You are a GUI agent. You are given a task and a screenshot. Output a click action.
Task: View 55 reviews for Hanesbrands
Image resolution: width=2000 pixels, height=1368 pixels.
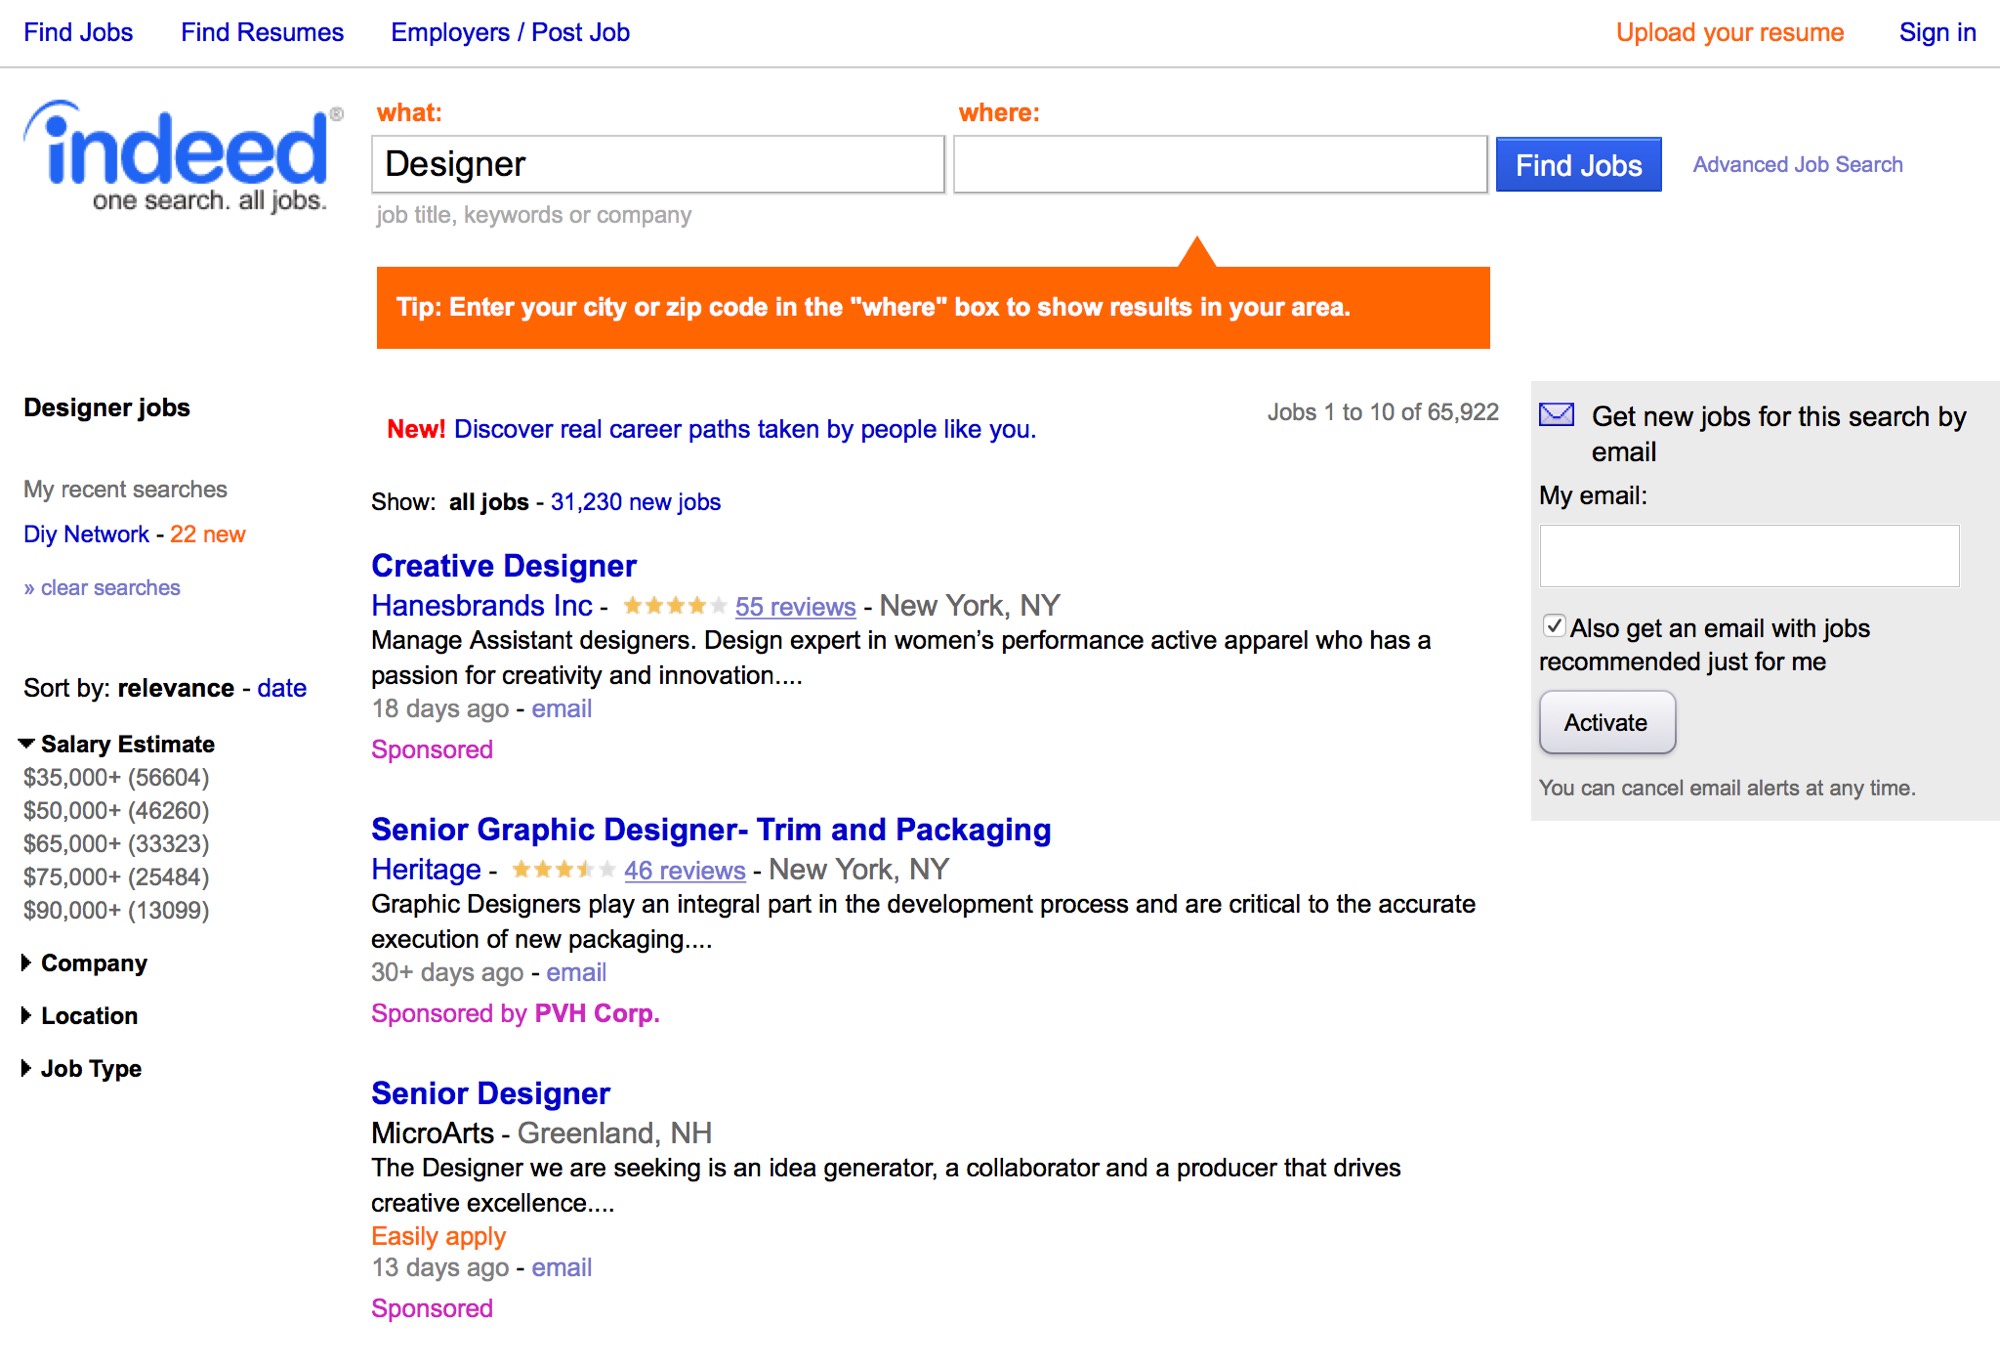[x=795, y=607]
